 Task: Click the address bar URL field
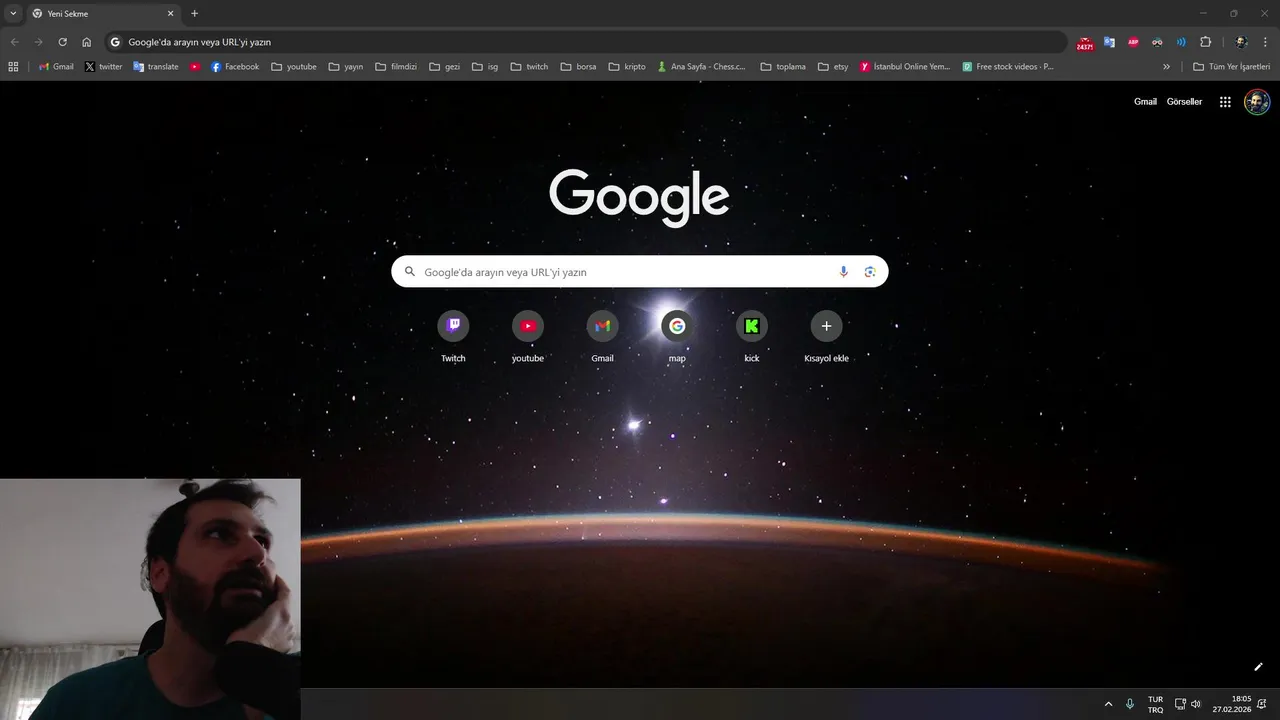tap(586, 42)
